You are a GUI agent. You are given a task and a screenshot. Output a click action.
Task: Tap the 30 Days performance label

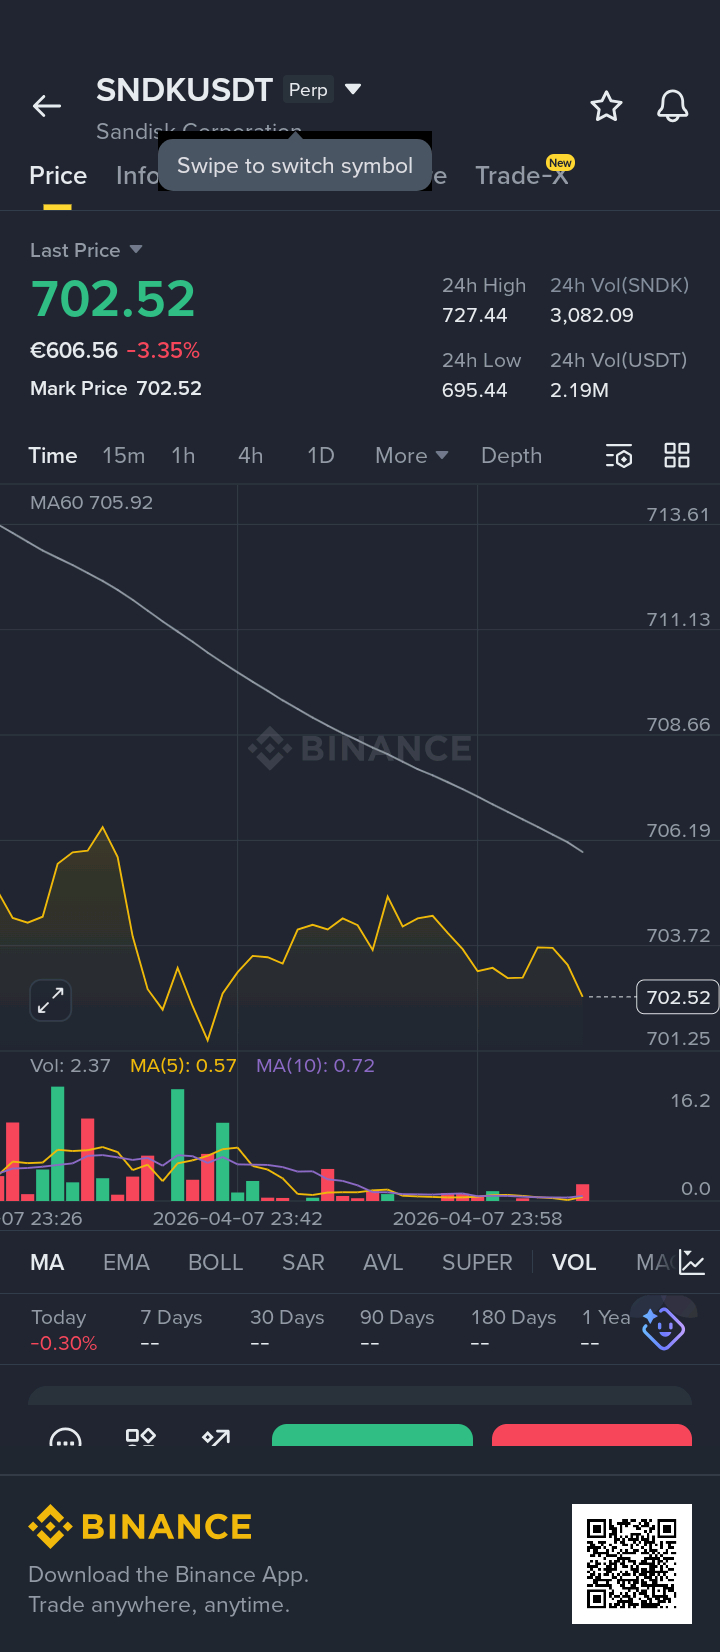coord(287,1318)
